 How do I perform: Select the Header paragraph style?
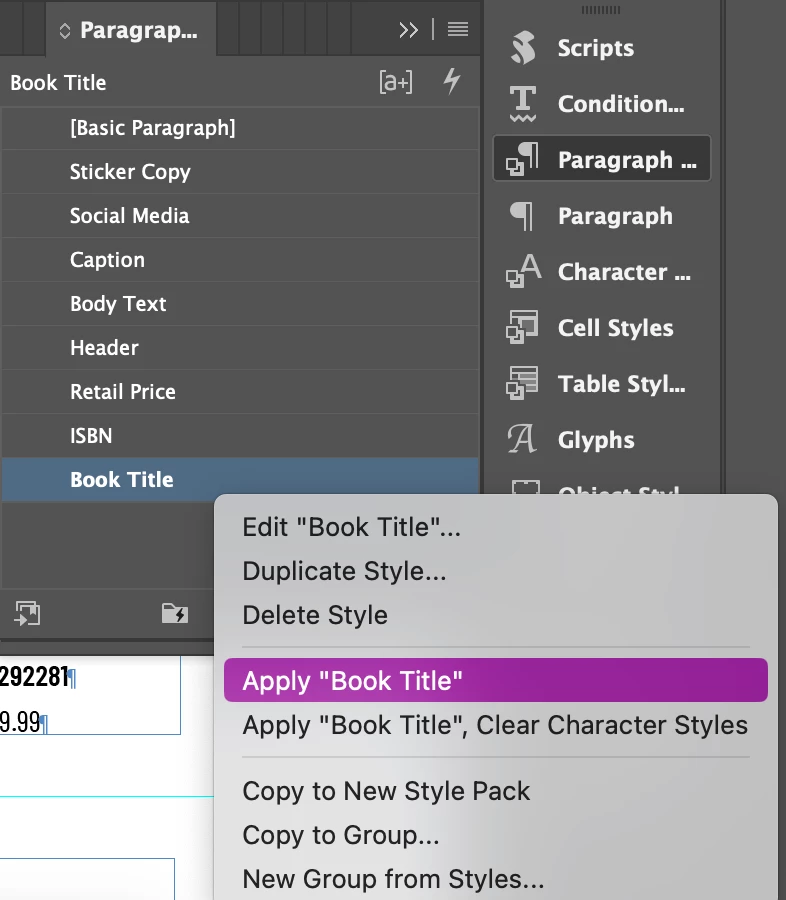pyautogui.click(x=240, y=348)
